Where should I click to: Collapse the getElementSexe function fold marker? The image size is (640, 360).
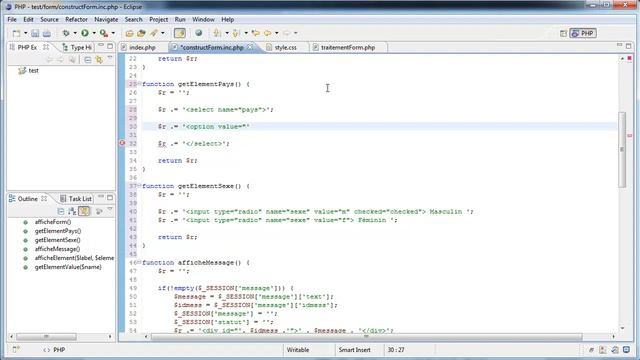click(x=139, y=185)
